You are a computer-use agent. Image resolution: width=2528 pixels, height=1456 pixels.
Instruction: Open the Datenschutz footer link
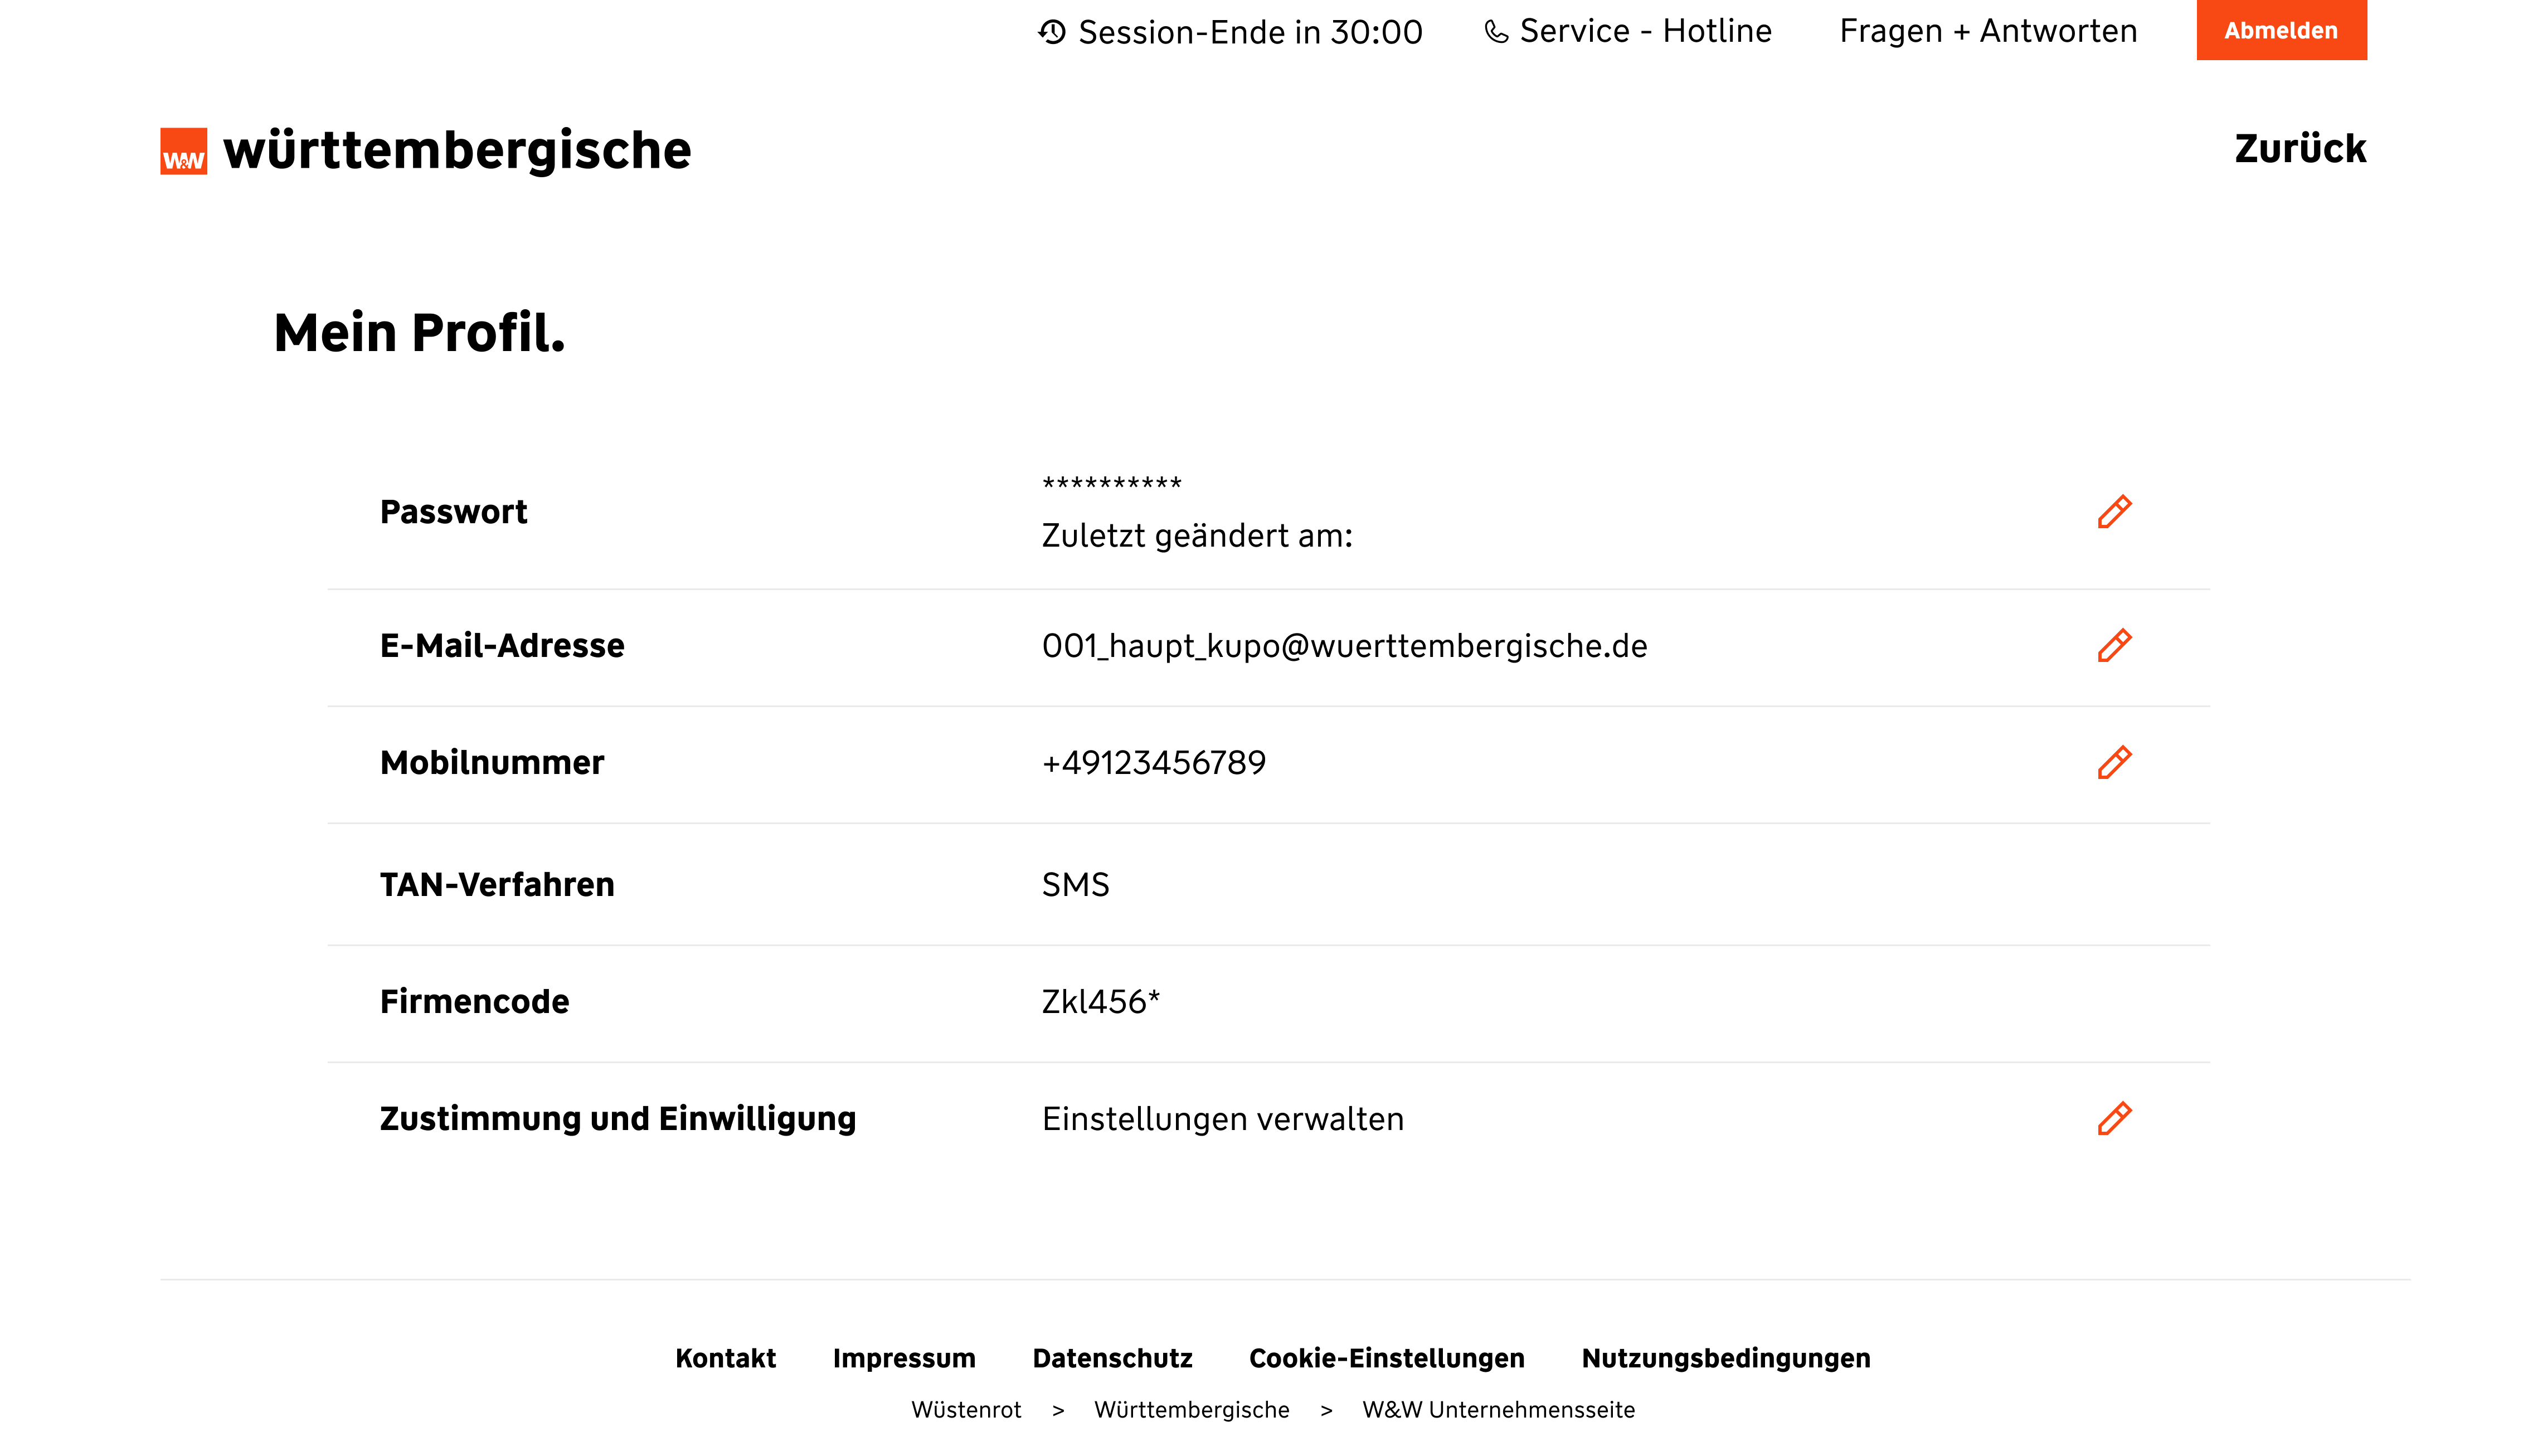(x=1112, y=1358)
